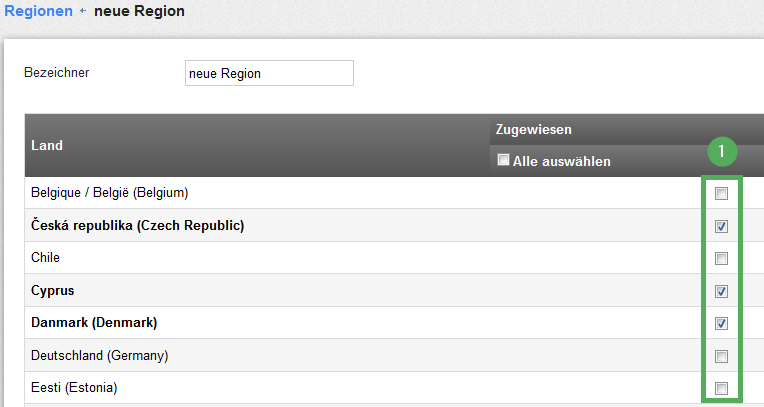This screenshot has height=407, width=764.
Task: Select the Deutschland (Germany) row label
Action: (99, 355)
